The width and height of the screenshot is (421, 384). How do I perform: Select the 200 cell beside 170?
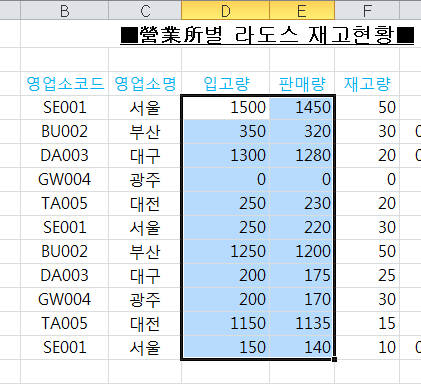click(225, 300)
